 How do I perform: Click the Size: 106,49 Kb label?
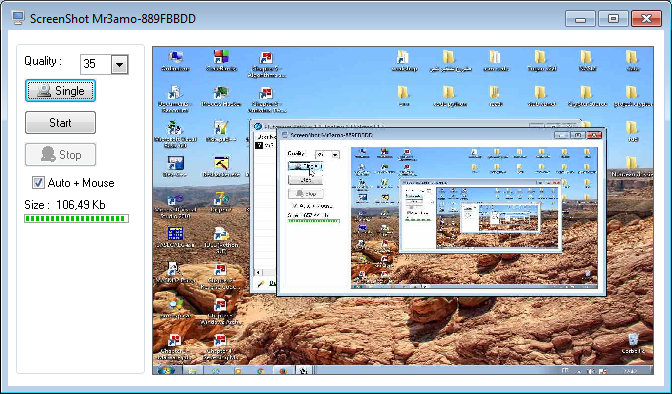pos(65,205)
